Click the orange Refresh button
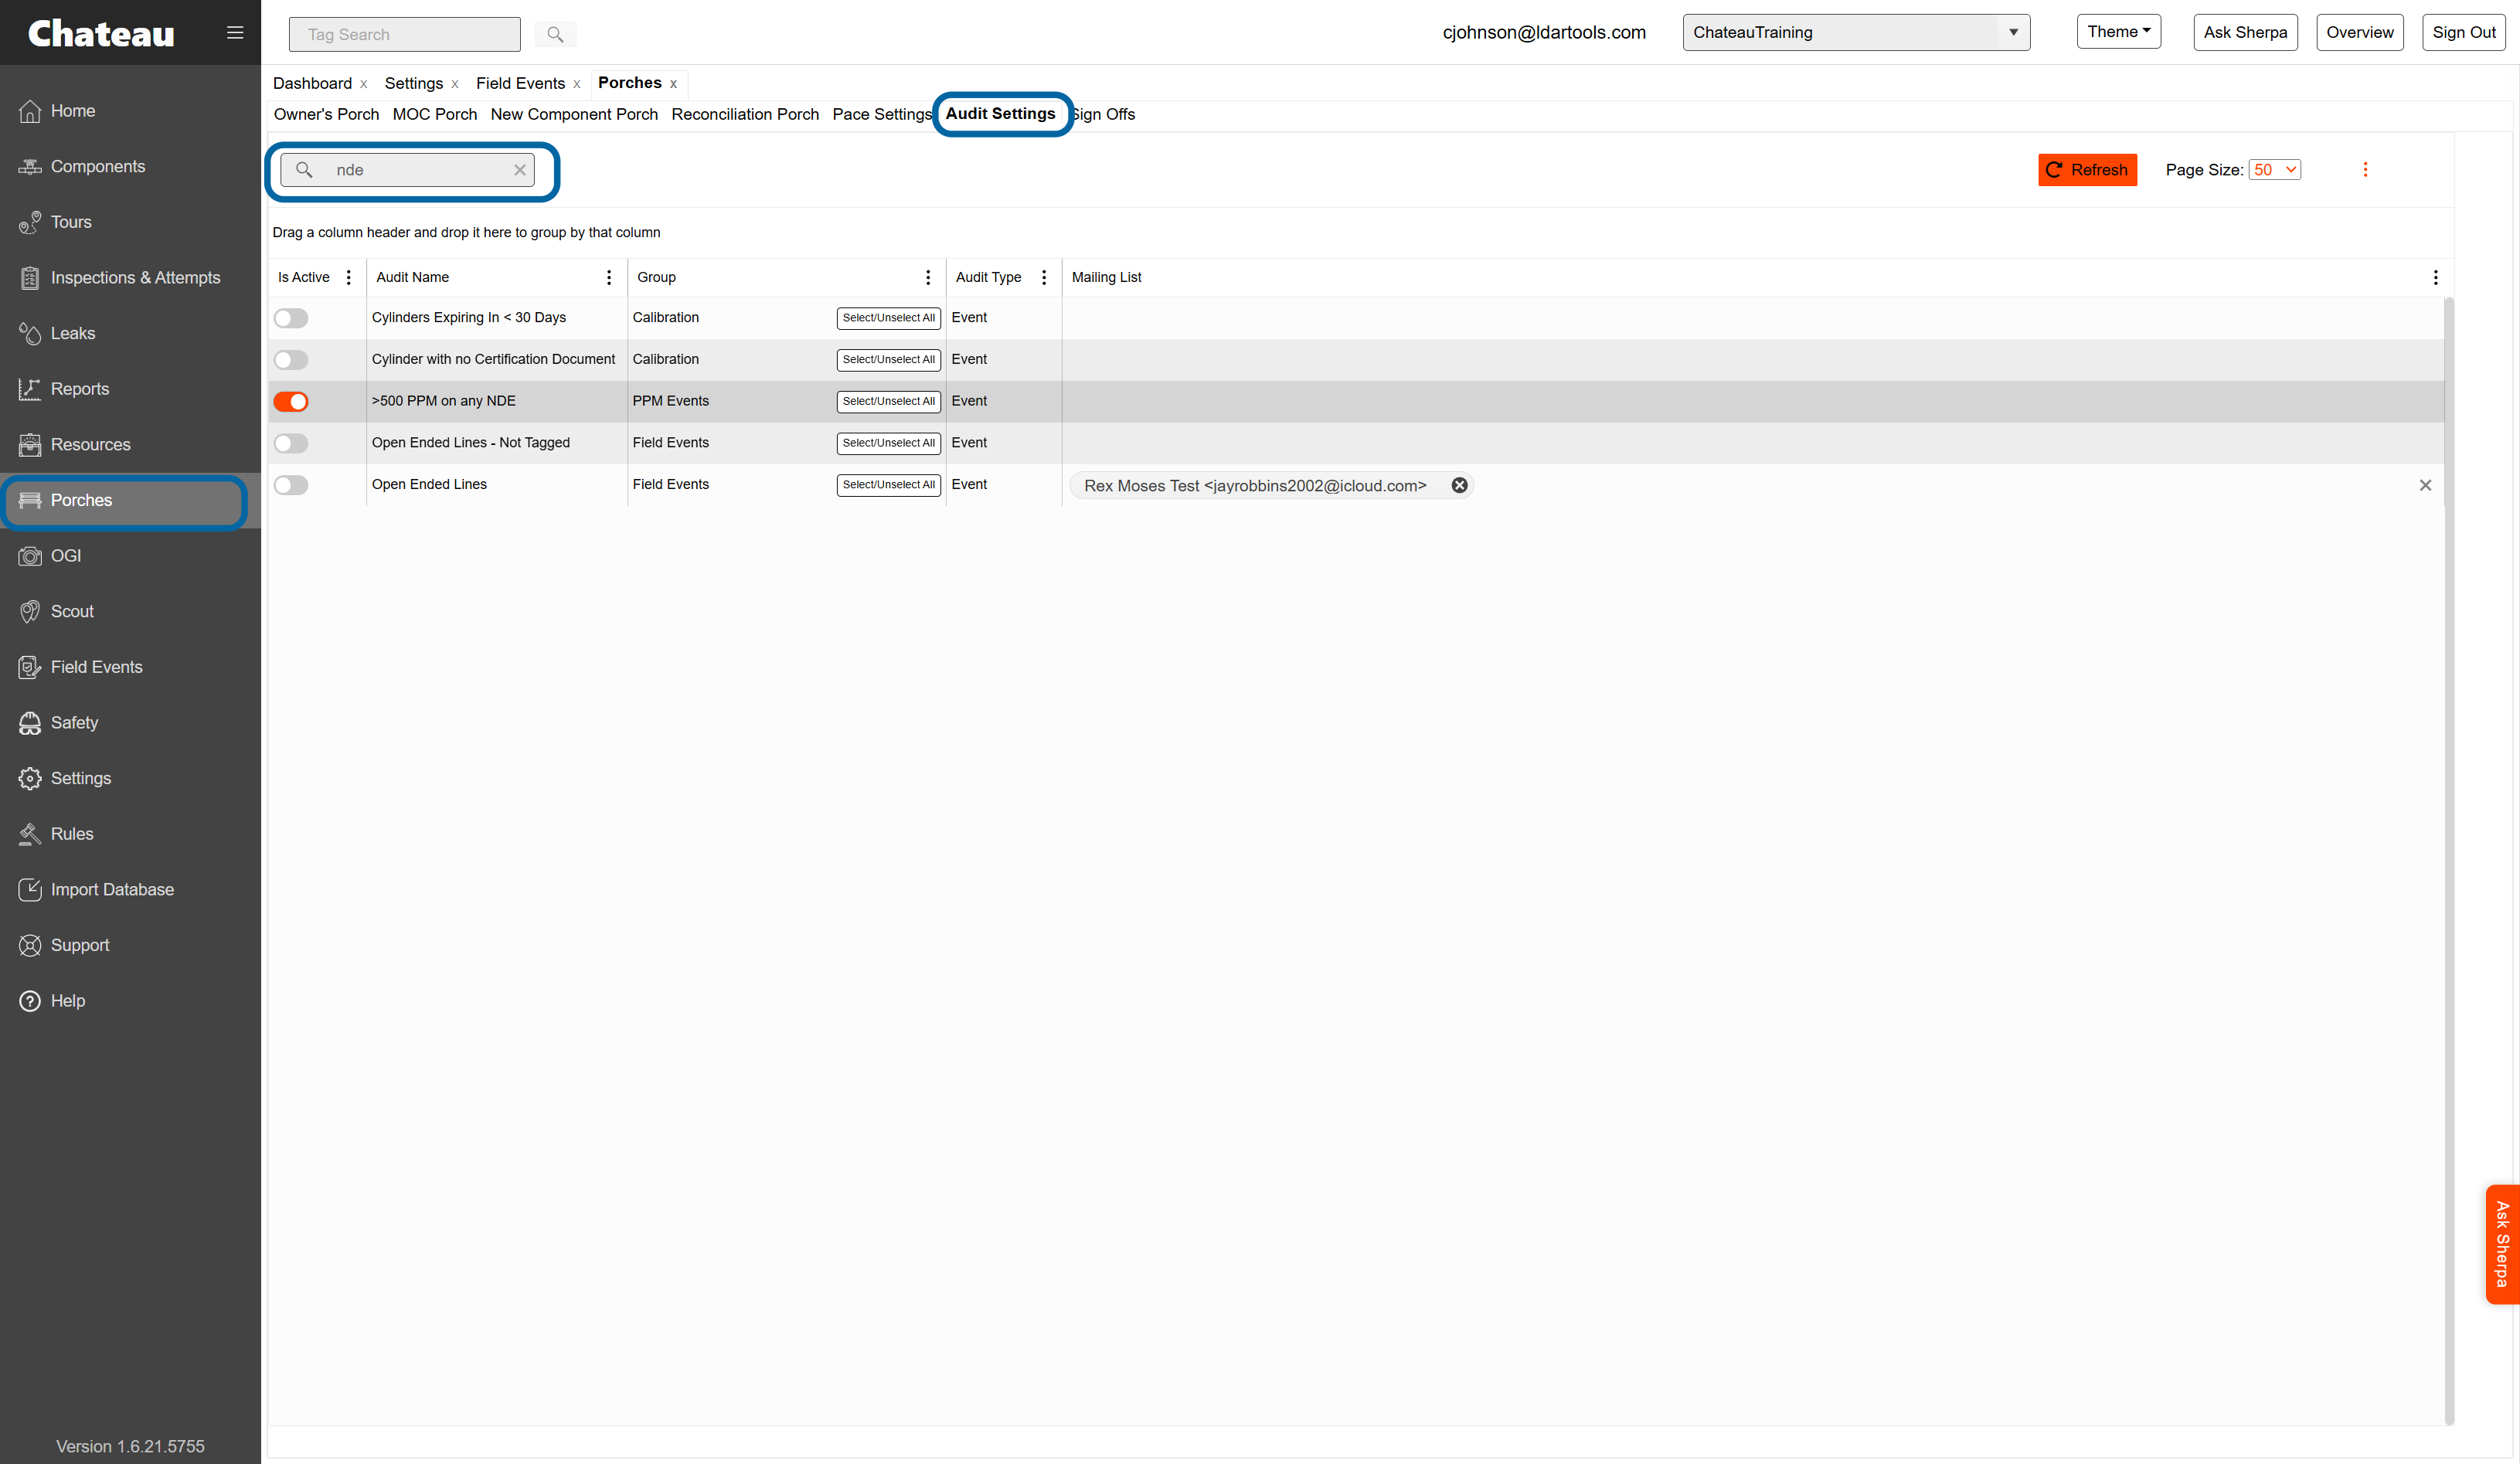The width and height of the screenshot is (2520, 1464). (2087, 170)
